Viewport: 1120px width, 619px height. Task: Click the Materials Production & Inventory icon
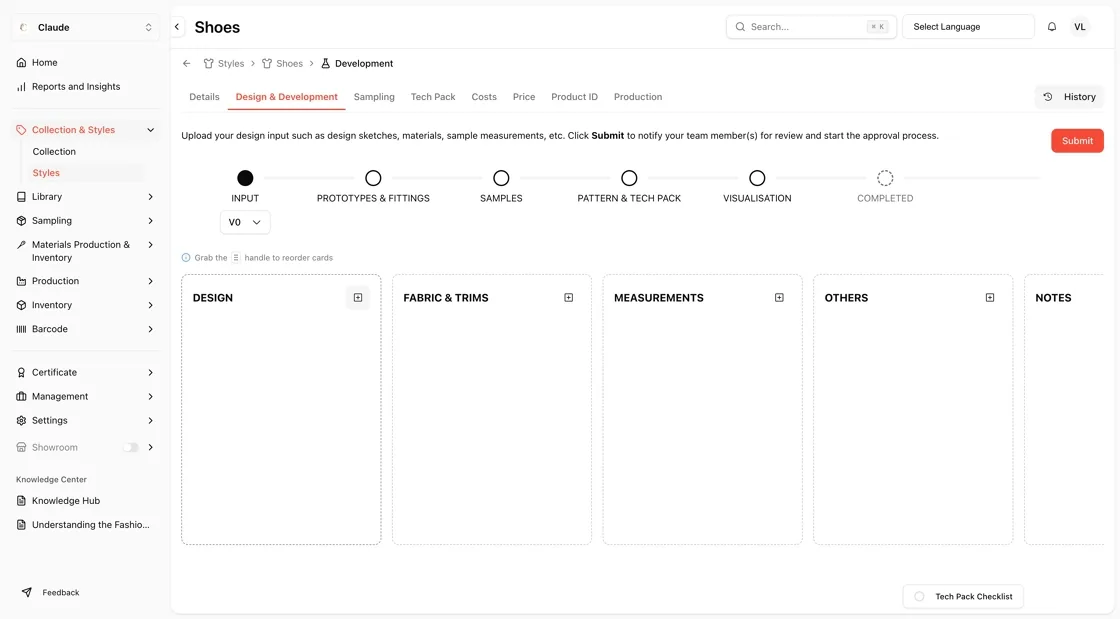coord(21,245)
